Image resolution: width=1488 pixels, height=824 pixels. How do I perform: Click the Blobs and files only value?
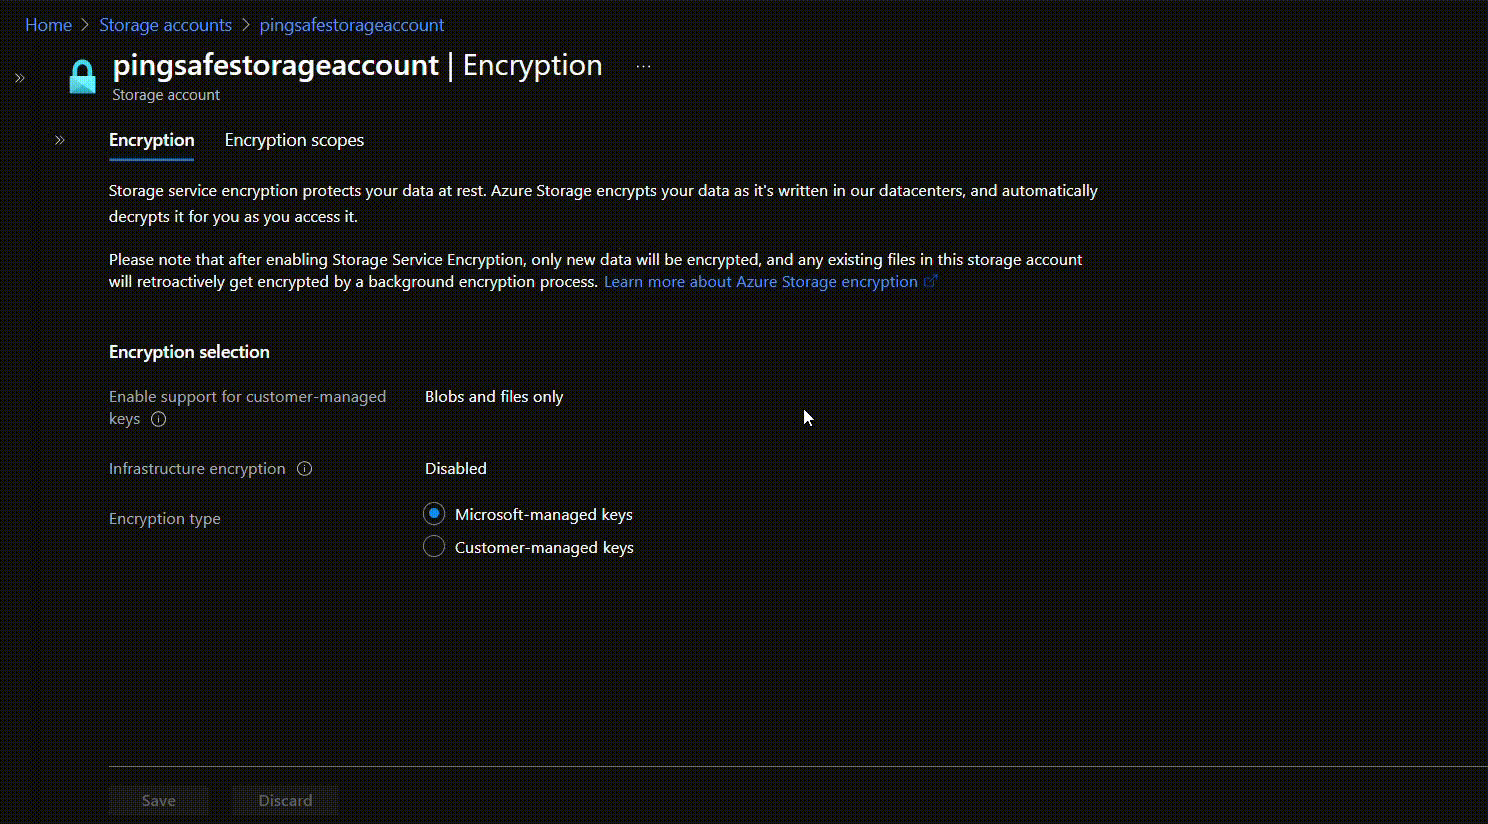click(494, 397)
